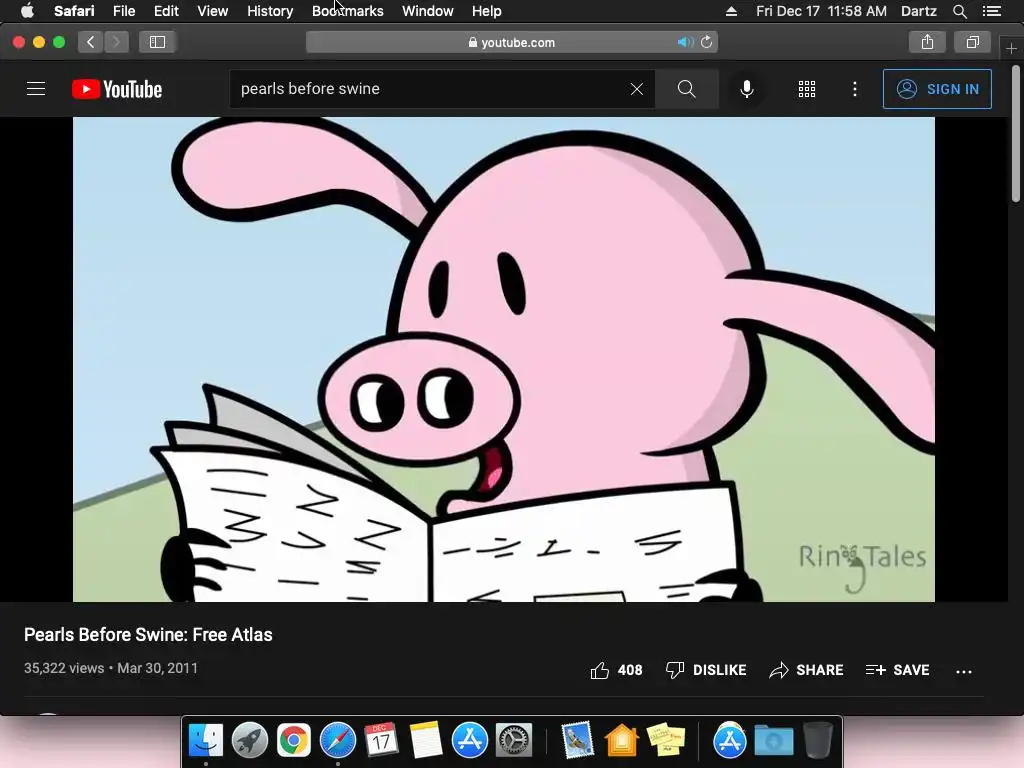Go back with Safari's back arrow

click(91, 42)
